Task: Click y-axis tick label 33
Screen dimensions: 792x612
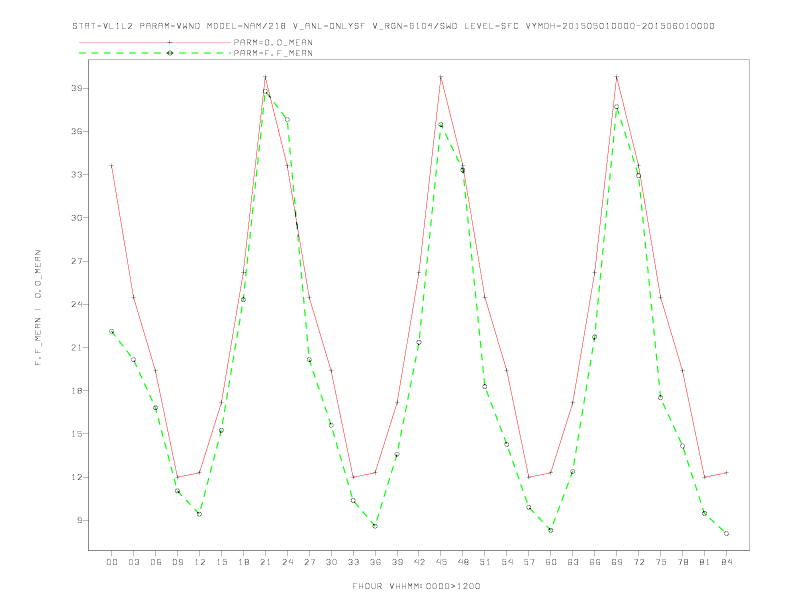Action: click(x=76, y=174)
